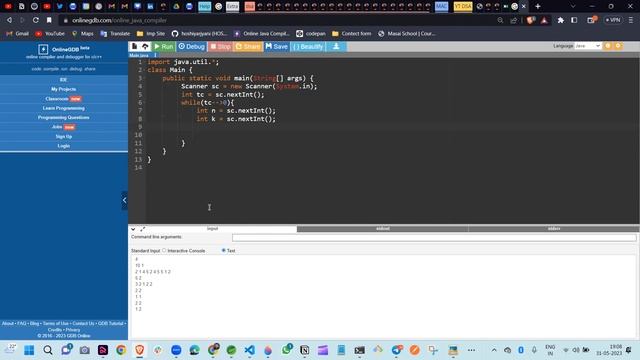Collapse the bottom input panel chevron
Viewport: 640px width, 360px height.
pos(133,229)
